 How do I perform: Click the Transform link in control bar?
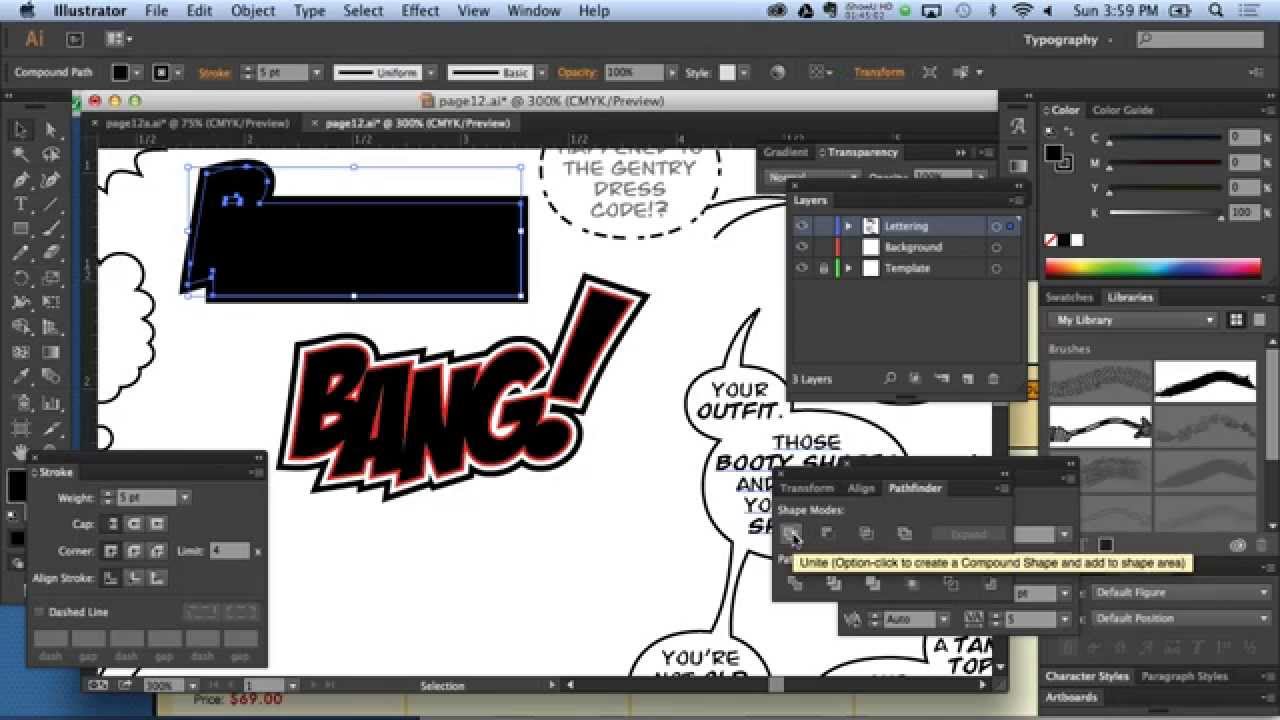(x=878, y=73)
